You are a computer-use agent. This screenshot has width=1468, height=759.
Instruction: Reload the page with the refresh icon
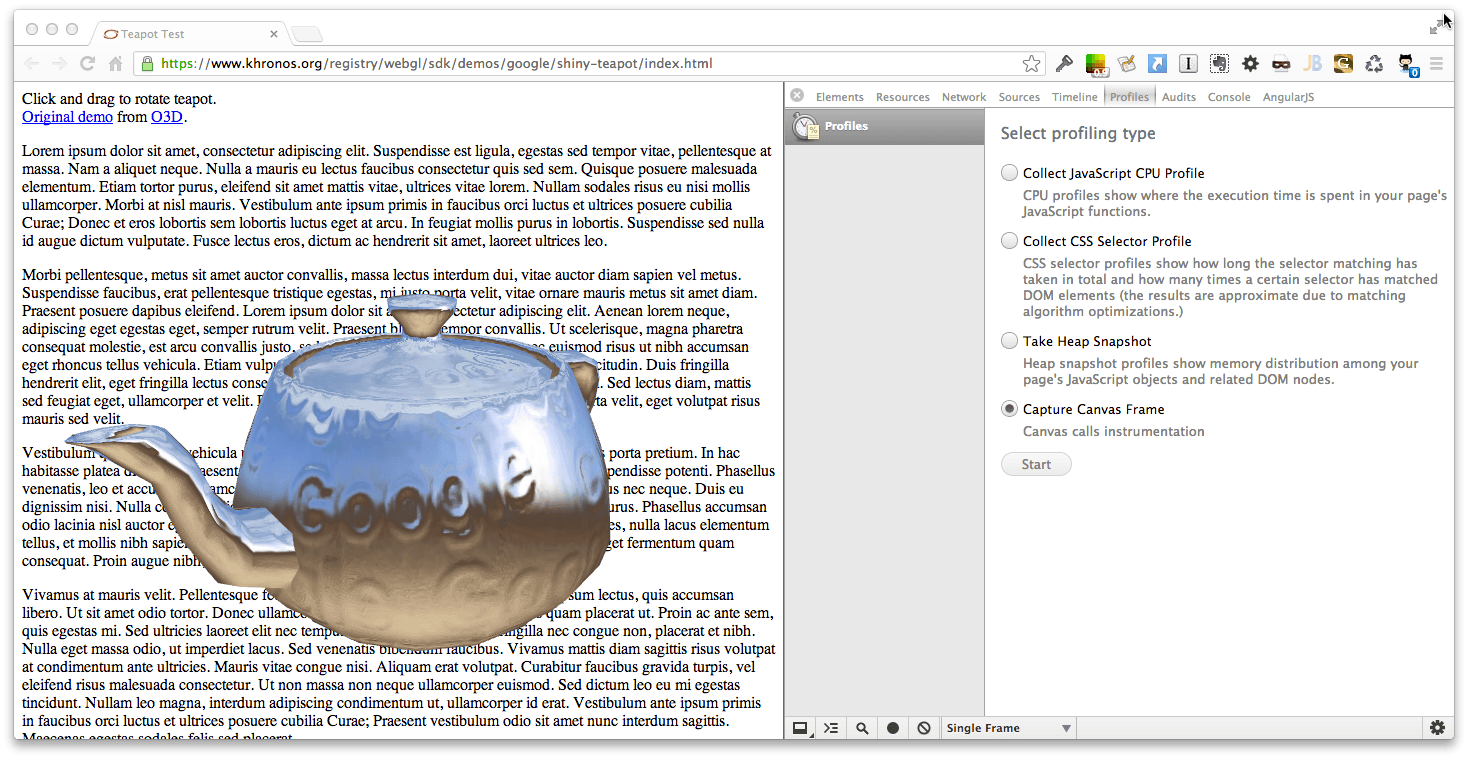(x=87, y=64)
